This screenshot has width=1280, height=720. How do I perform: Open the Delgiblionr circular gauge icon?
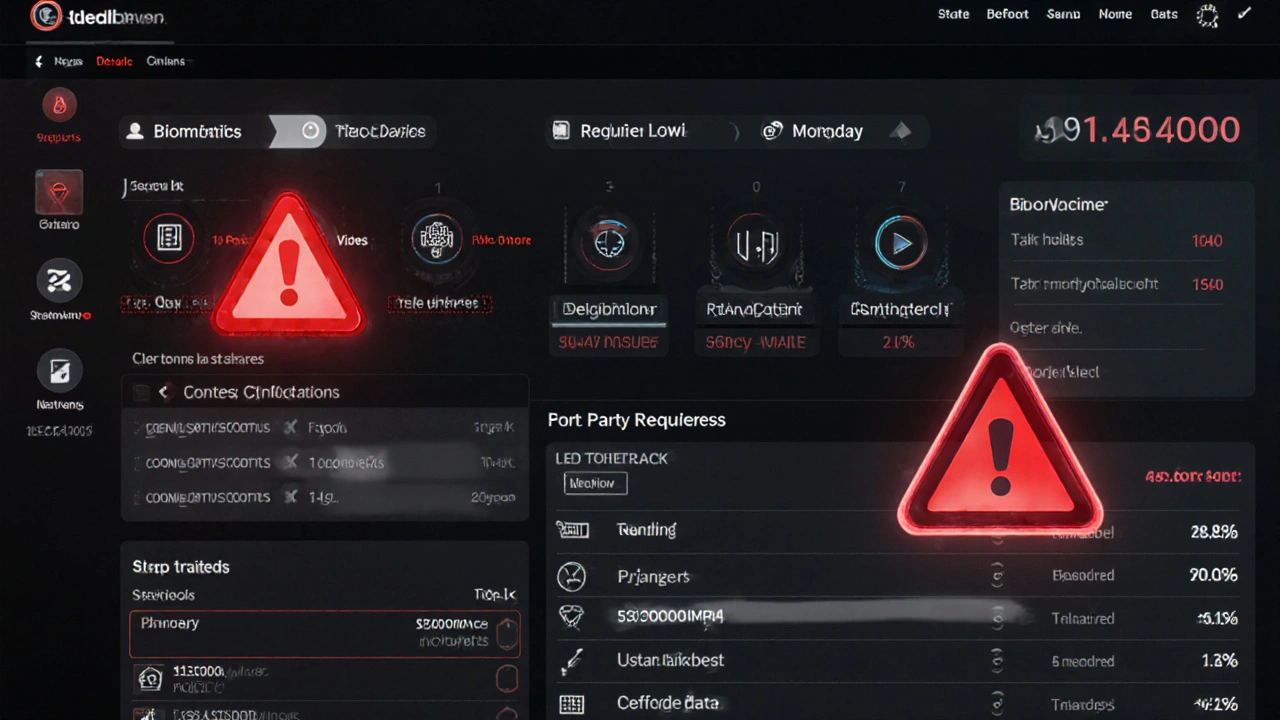[609, 243]
